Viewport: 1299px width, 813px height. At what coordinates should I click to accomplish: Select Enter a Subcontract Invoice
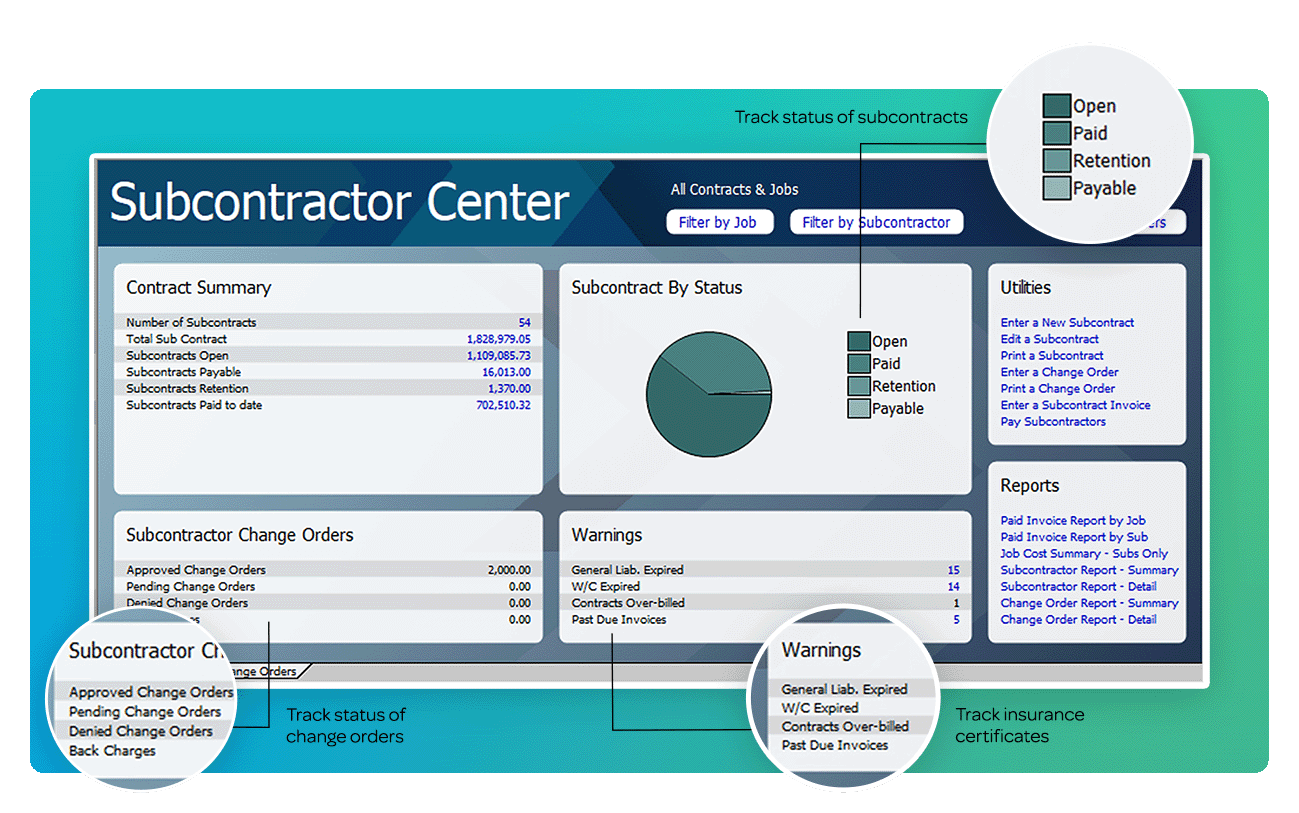(1075, 405)
